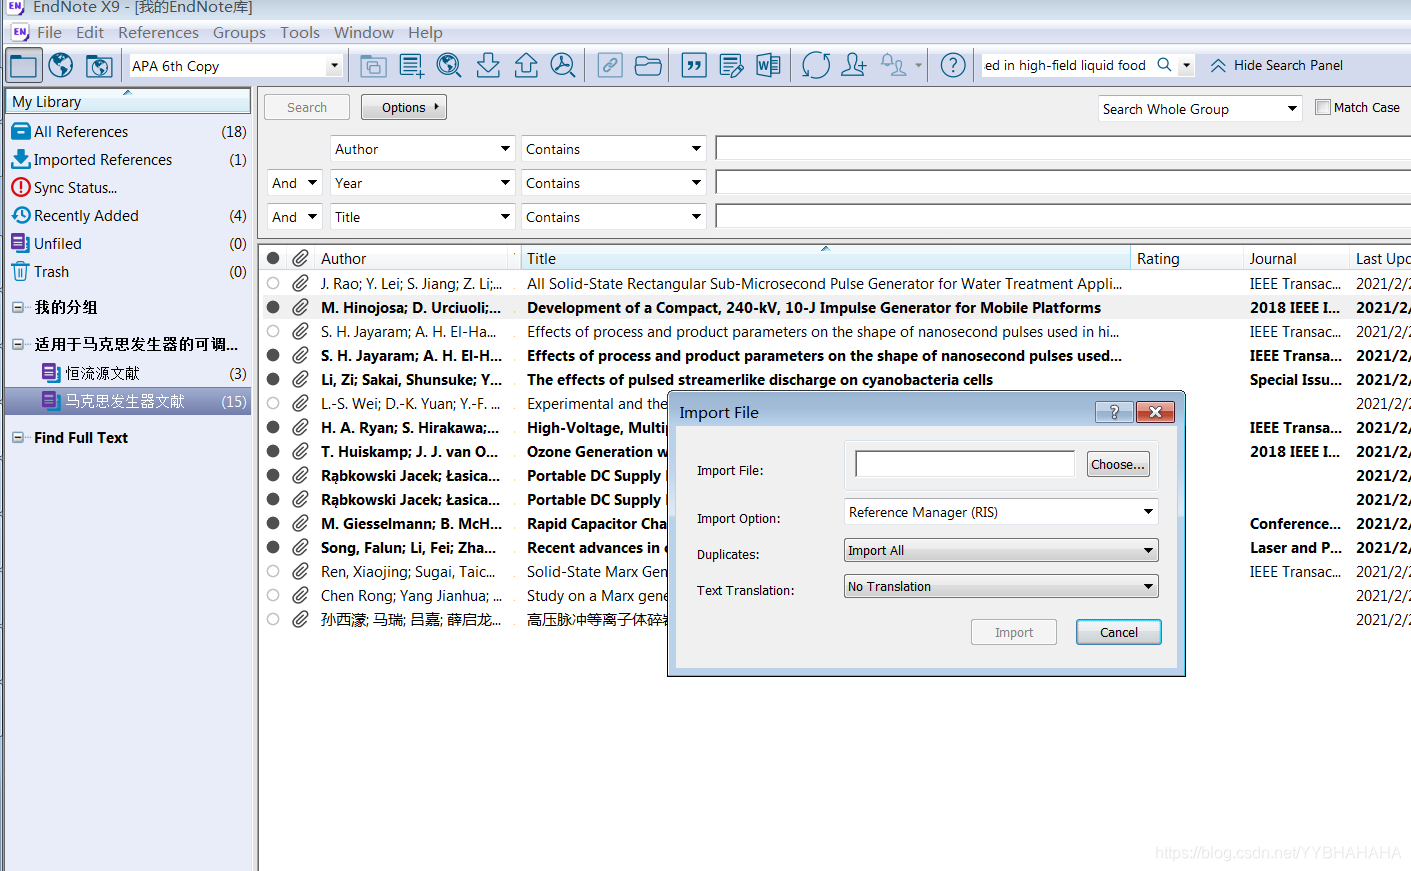The image size is (1411, 871).
Task: Open Online Search toolbar icon
Action: pos(450,66)
